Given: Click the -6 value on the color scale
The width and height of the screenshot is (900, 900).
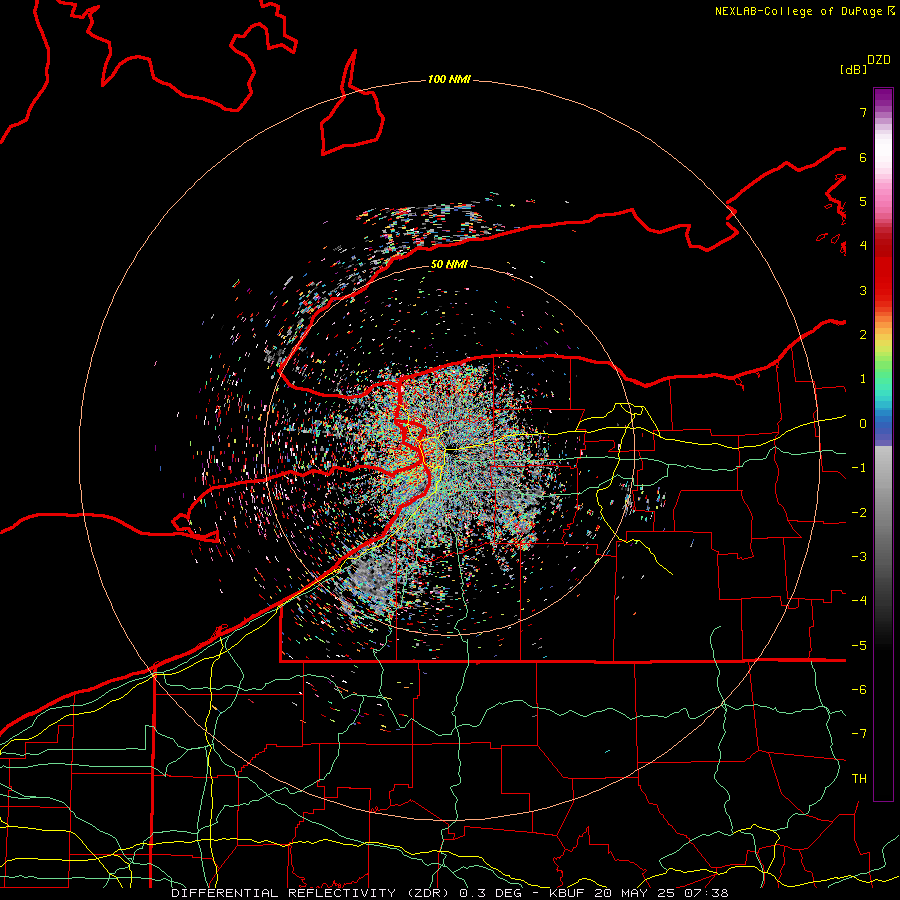Looking at the screenshot, I should pyautogui.click(x=859, y=690).
